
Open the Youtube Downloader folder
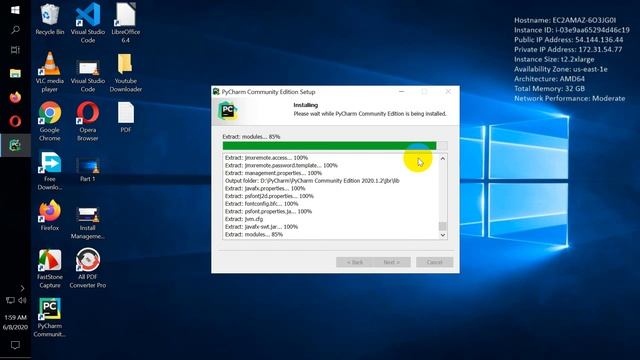click(x=126, y=72)
